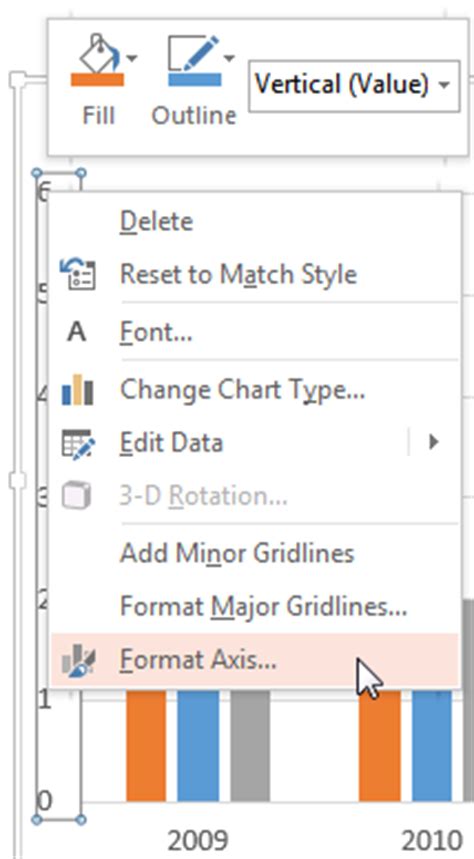The width and height of the screenshot is (474, 859).
Task: Click the orange fill color bar
Action: click(97, 80)
